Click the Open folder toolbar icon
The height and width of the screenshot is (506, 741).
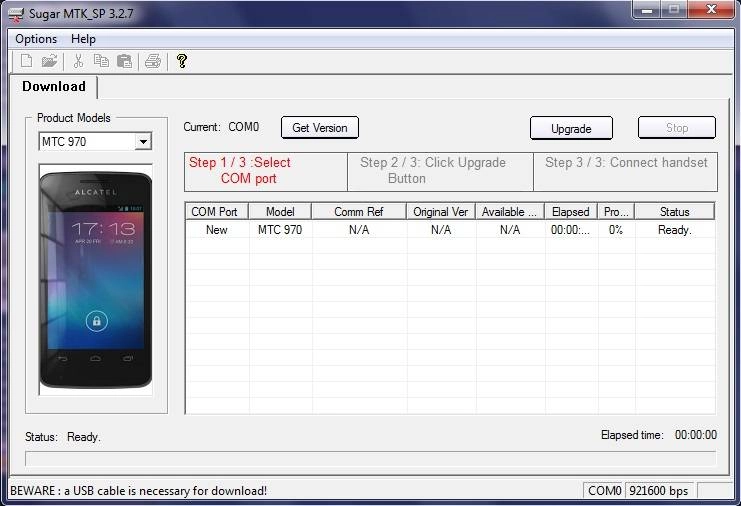49,61
